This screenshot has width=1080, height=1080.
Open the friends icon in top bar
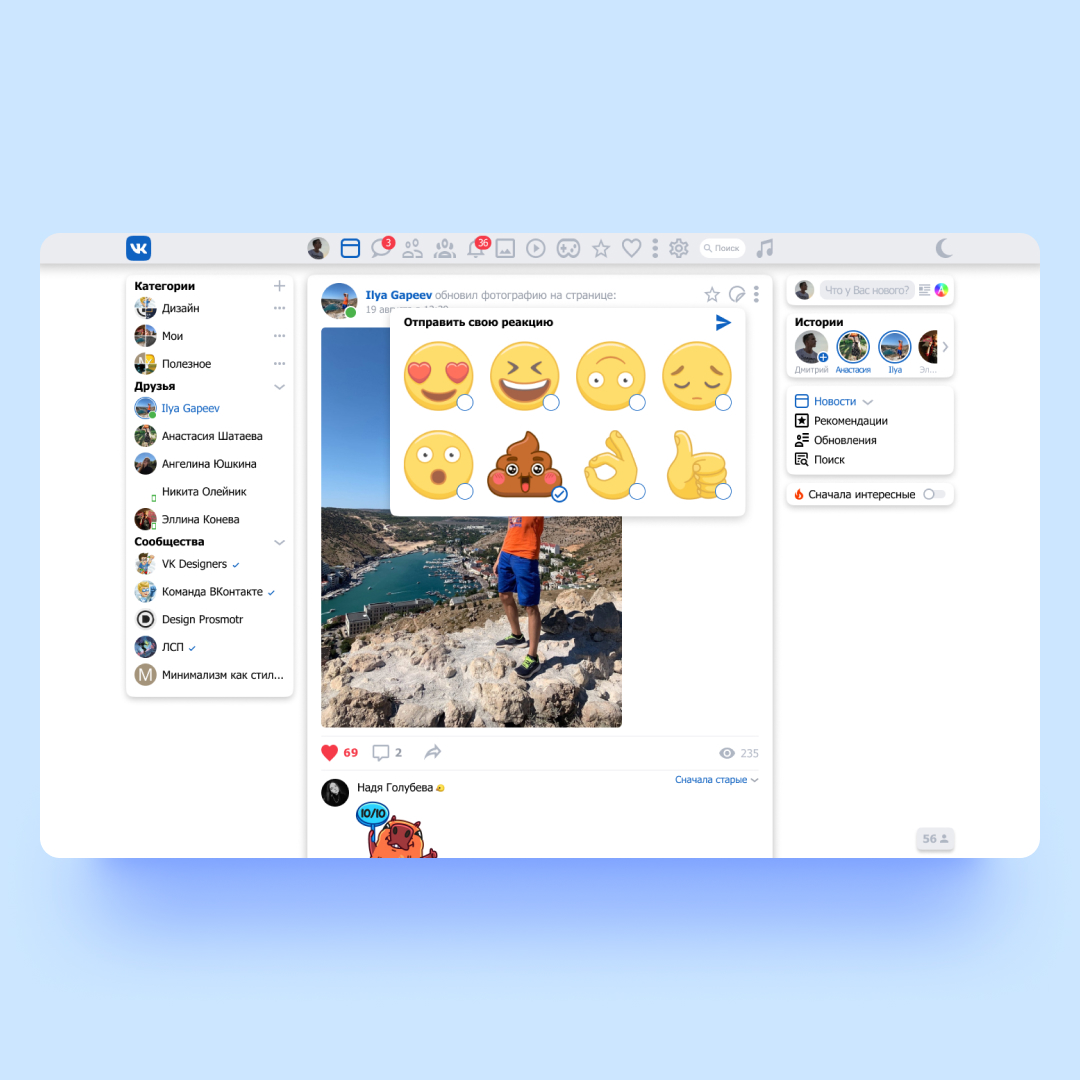tap(413, 249)
